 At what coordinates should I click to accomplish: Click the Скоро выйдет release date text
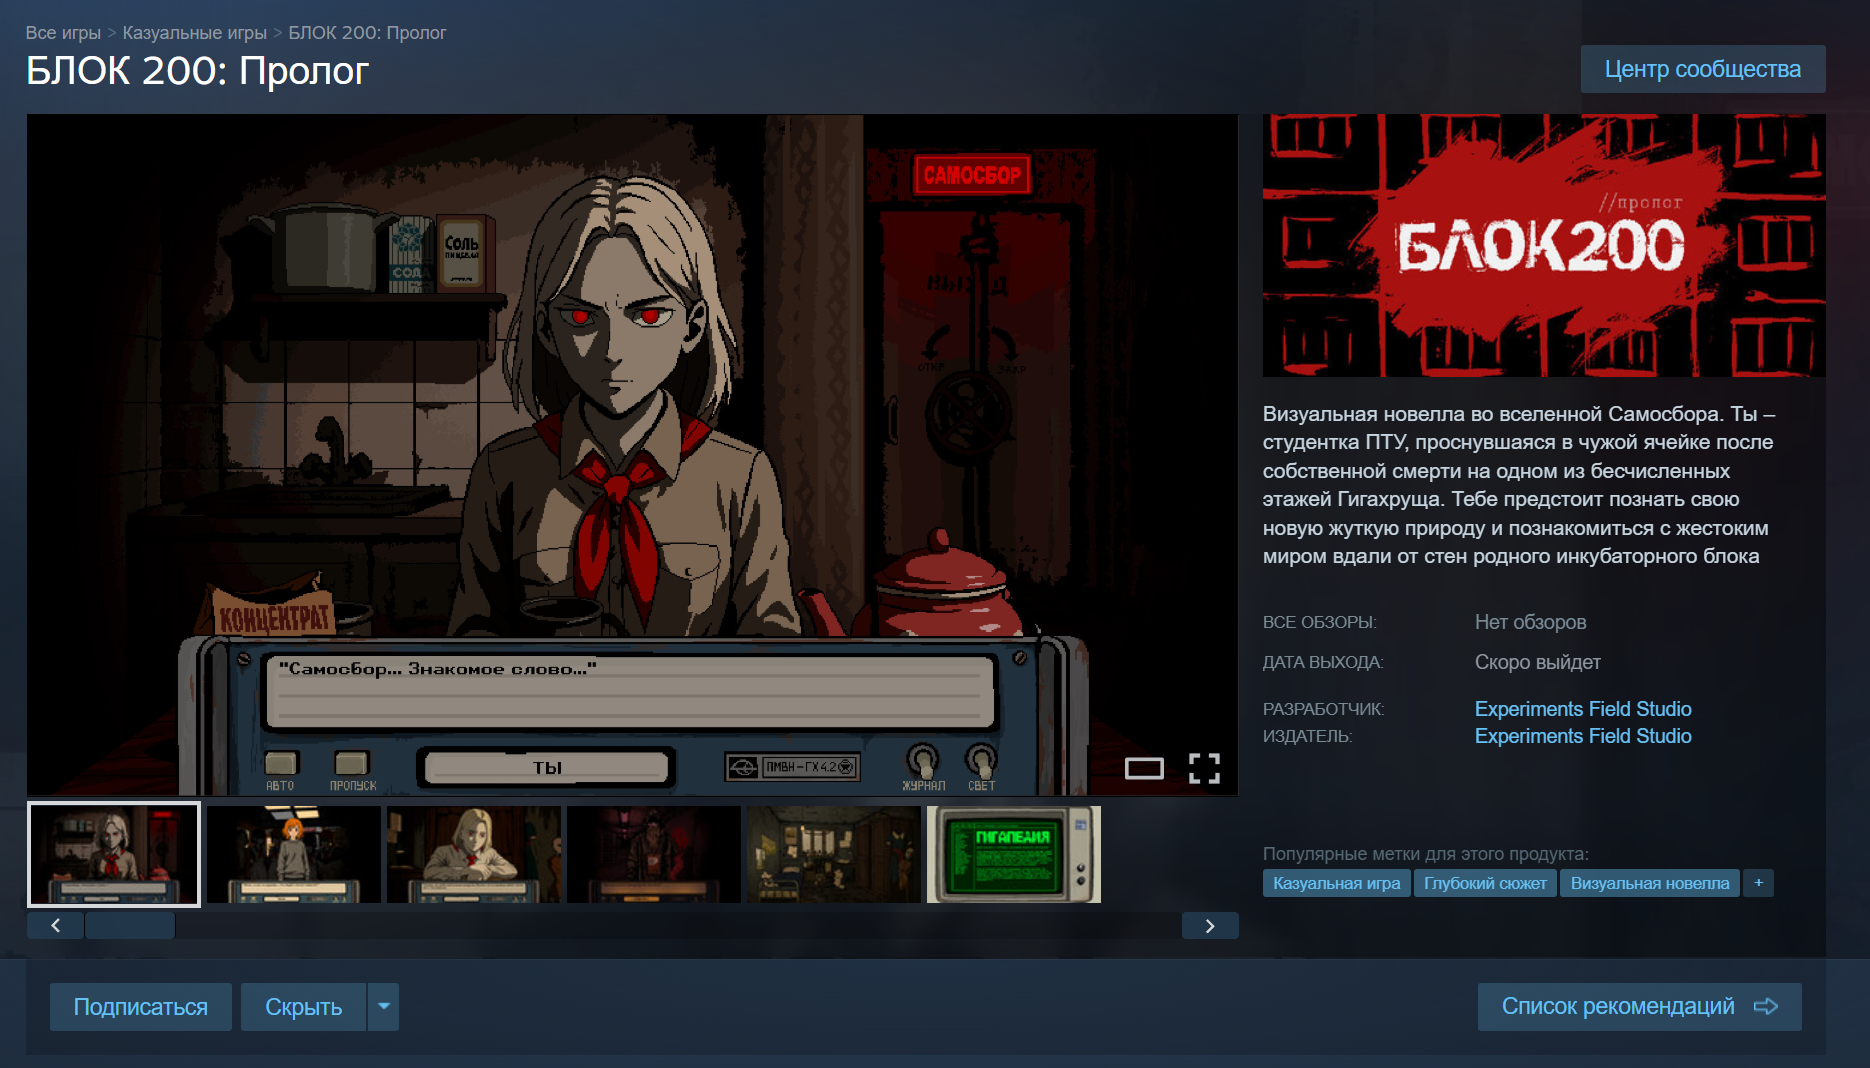pyautogui.click(x=1537, y=662)
